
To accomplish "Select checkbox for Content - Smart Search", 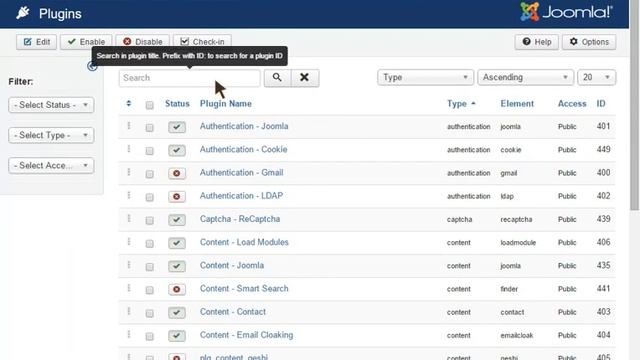I will (149, 290).
